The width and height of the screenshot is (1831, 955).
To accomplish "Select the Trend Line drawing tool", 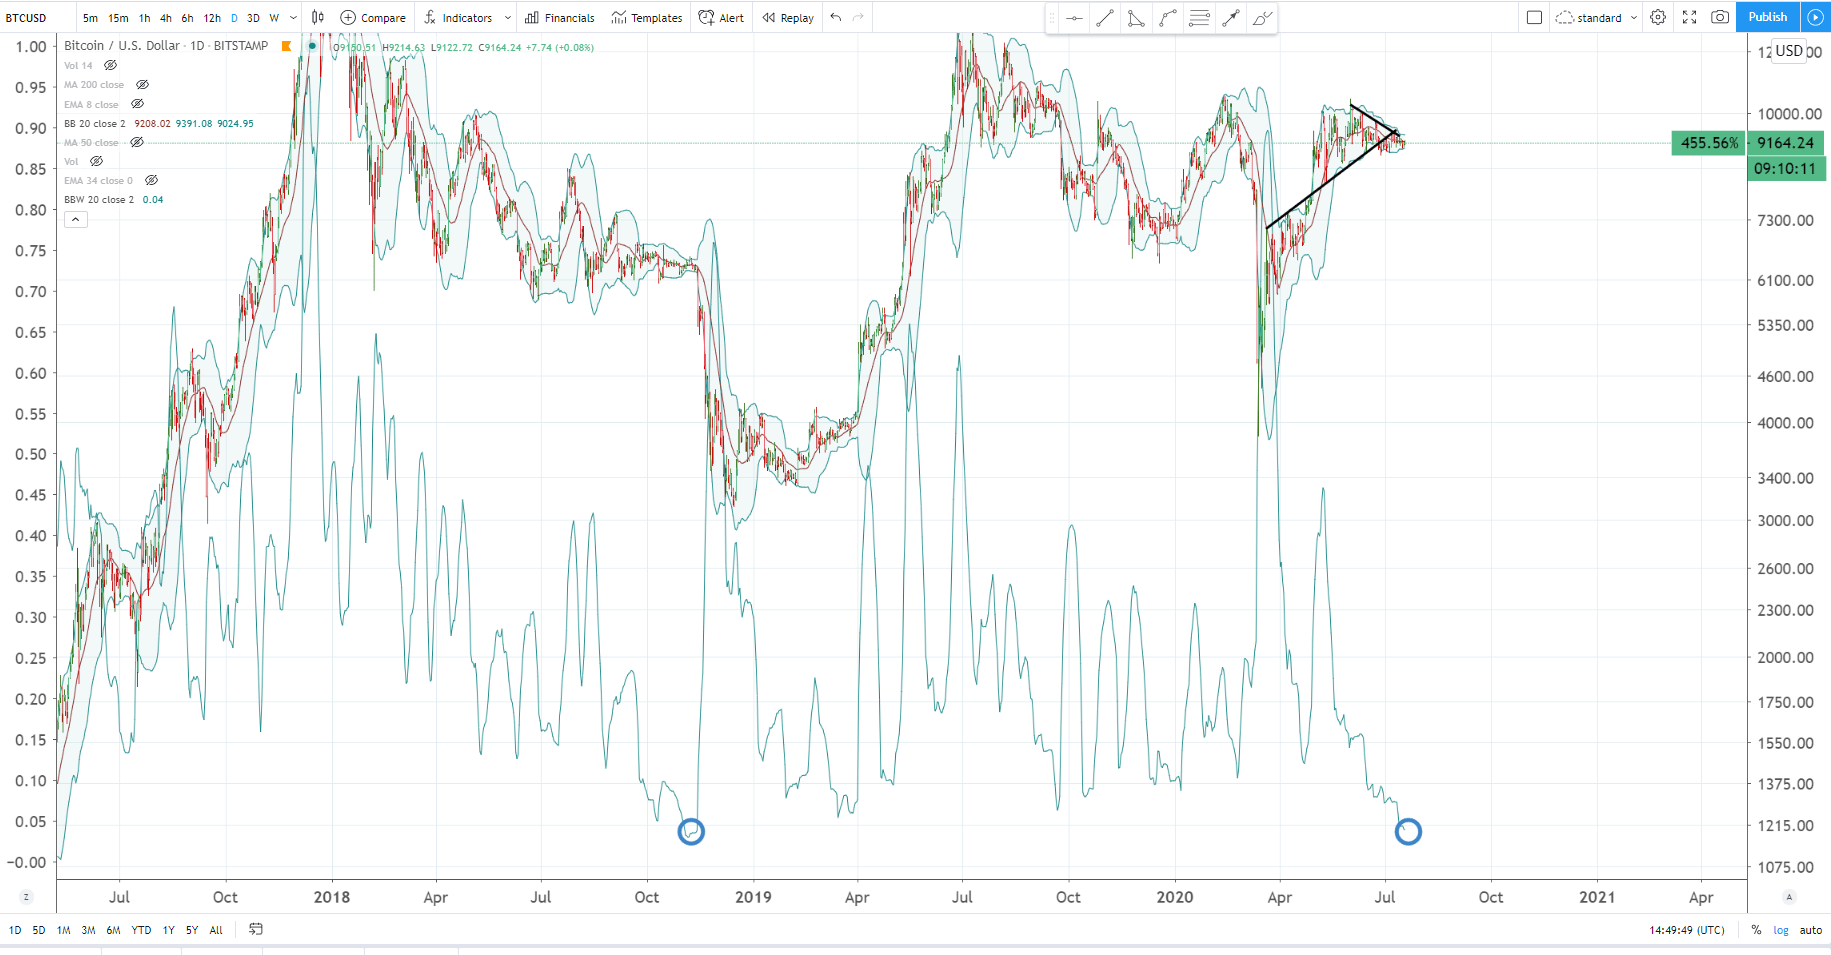I will point(1105,17).
